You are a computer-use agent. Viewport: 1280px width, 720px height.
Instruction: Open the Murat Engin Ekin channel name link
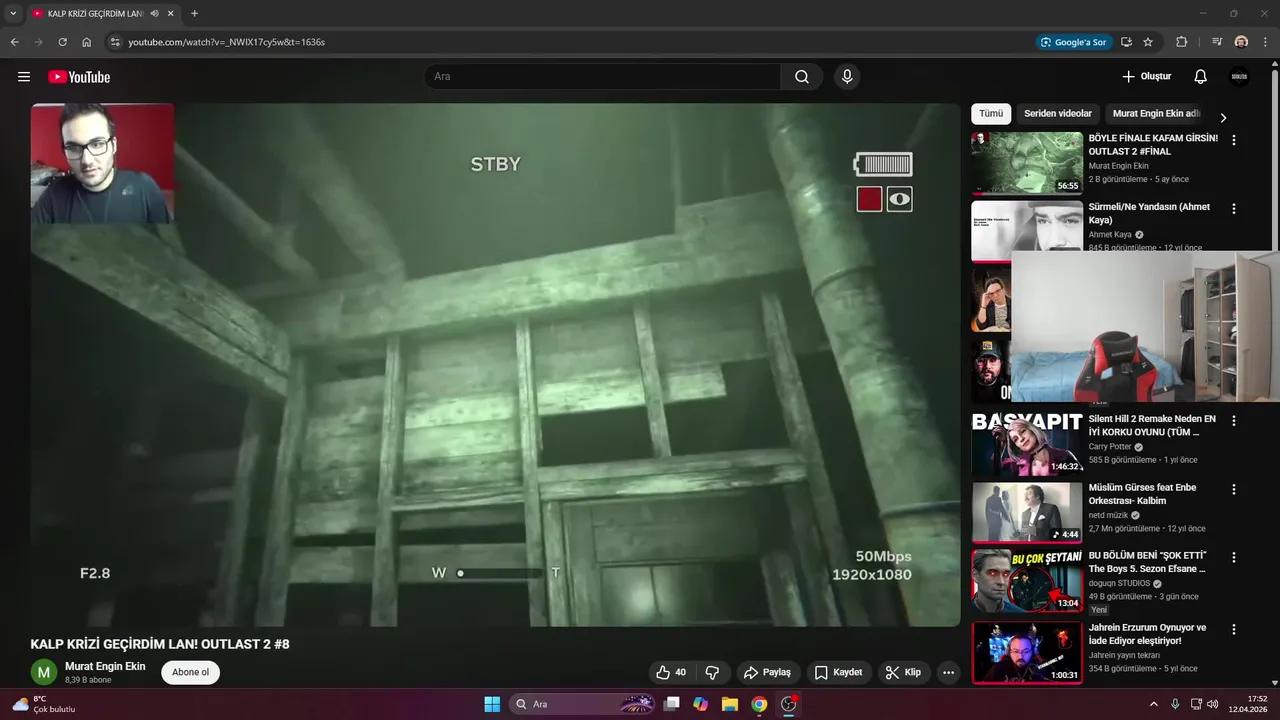[x=105, y=666]
